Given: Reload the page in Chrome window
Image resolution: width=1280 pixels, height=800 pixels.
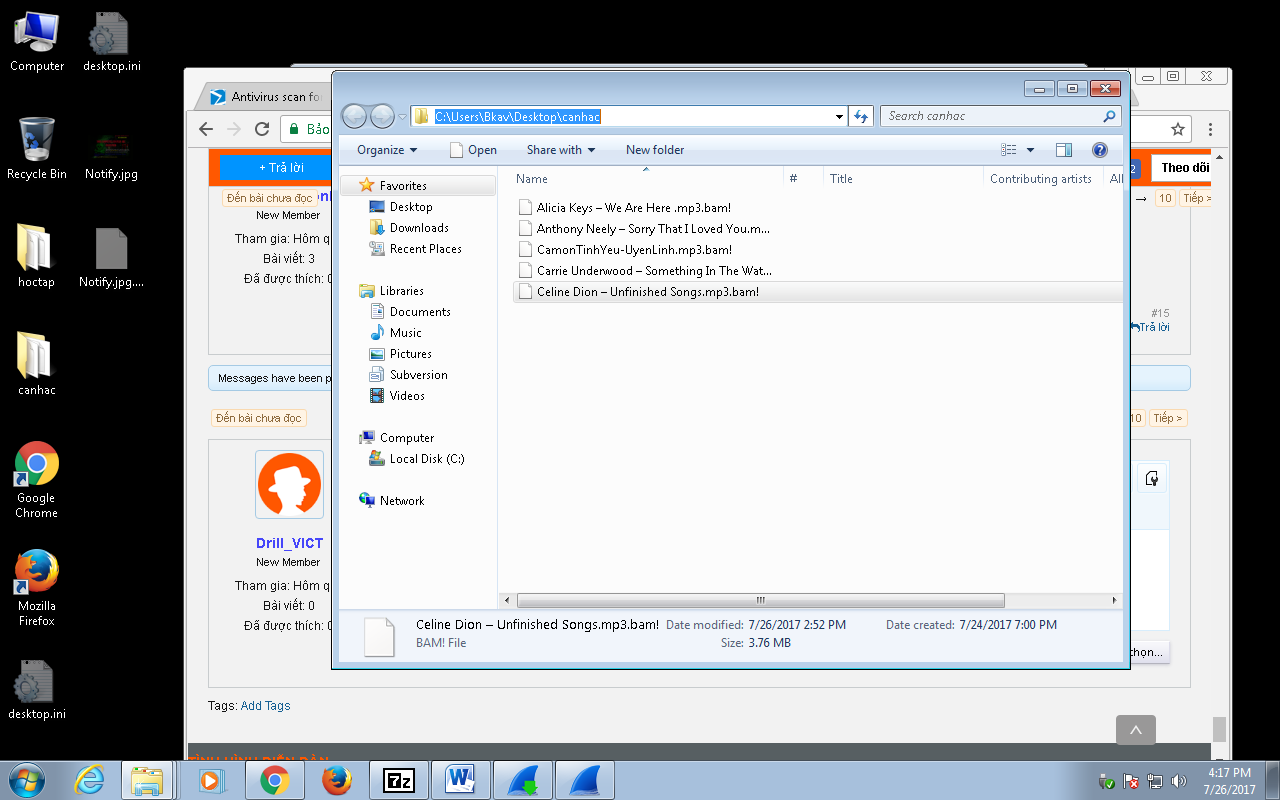Looking at the screenshot, I should click(262, 129).
